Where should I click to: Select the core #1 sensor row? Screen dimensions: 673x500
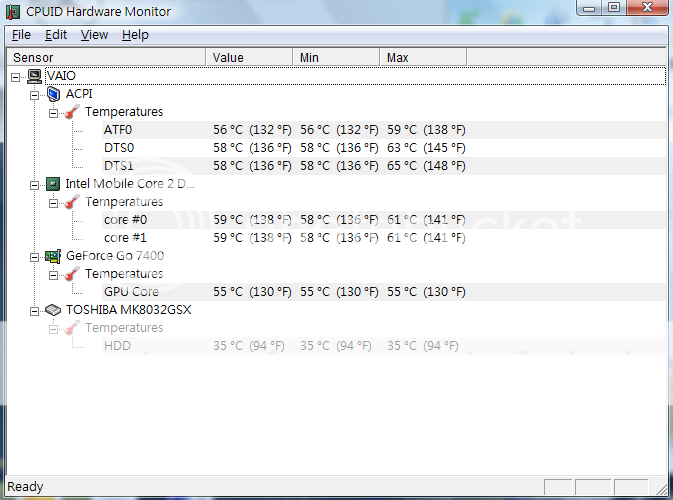(384, 238)
